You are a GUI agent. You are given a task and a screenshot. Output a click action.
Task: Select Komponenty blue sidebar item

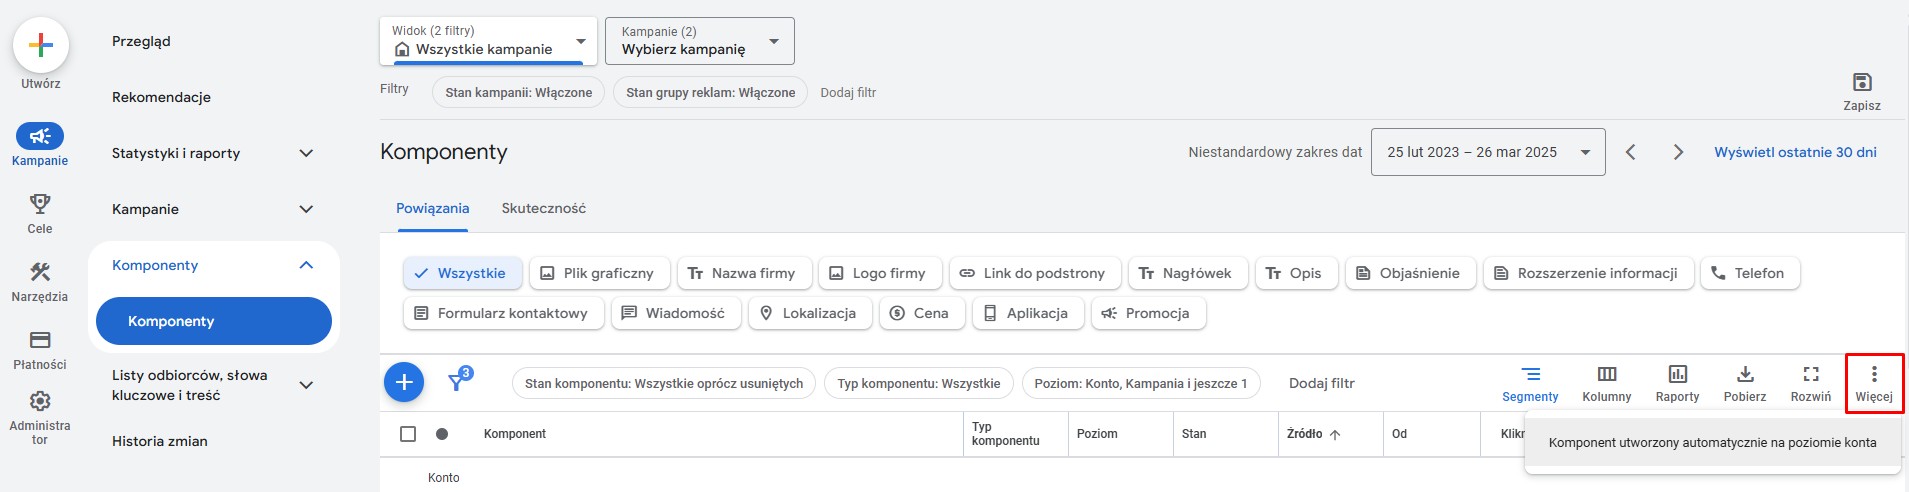tap(214, 321)
